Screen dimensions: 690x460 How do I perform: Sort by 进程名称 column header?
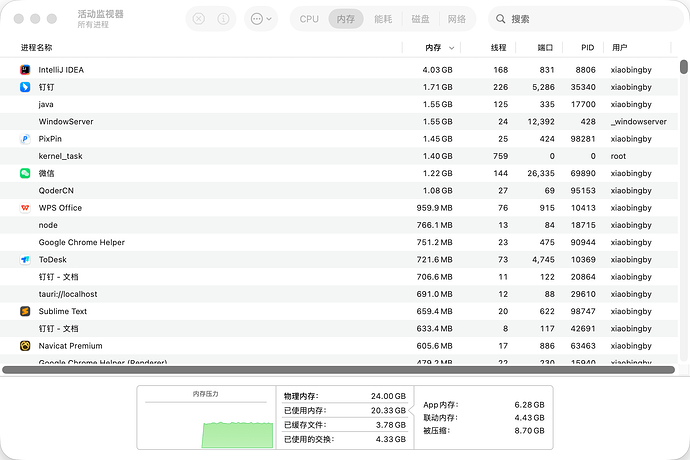click(x=37, y=48)
